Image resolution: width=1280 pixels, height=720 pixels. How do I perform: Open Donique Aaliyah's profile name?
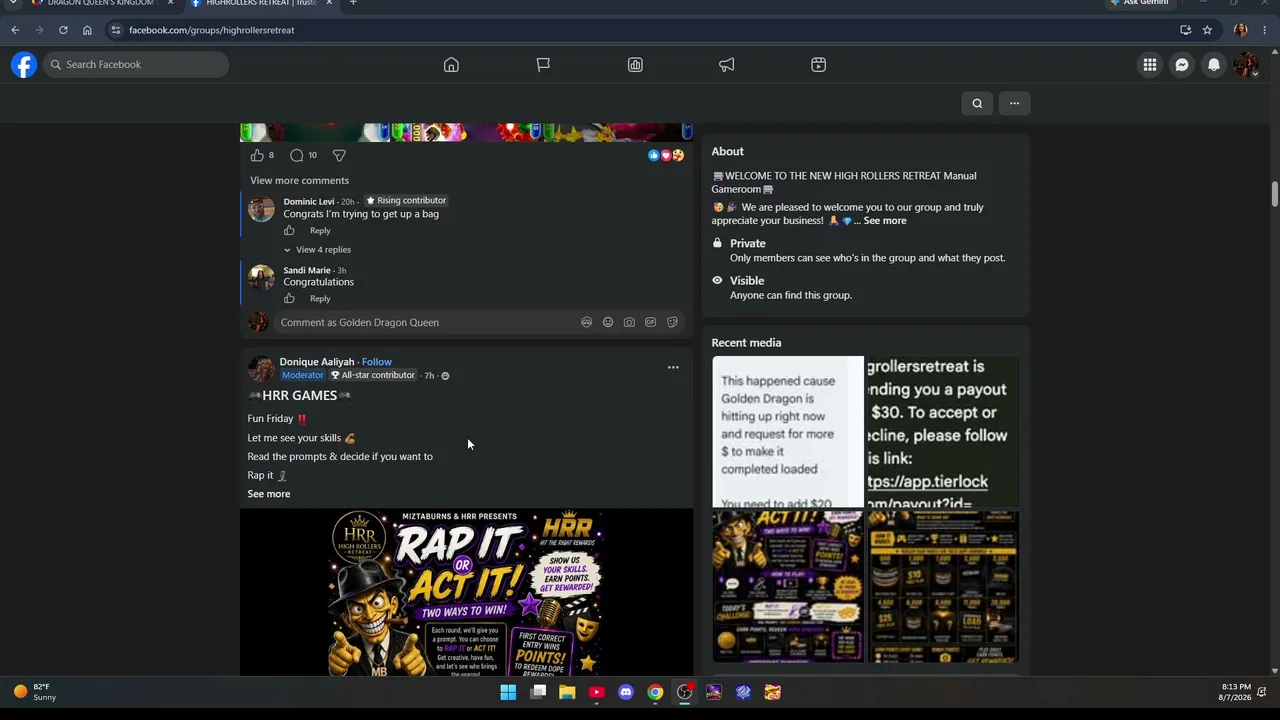pos(317,362)
